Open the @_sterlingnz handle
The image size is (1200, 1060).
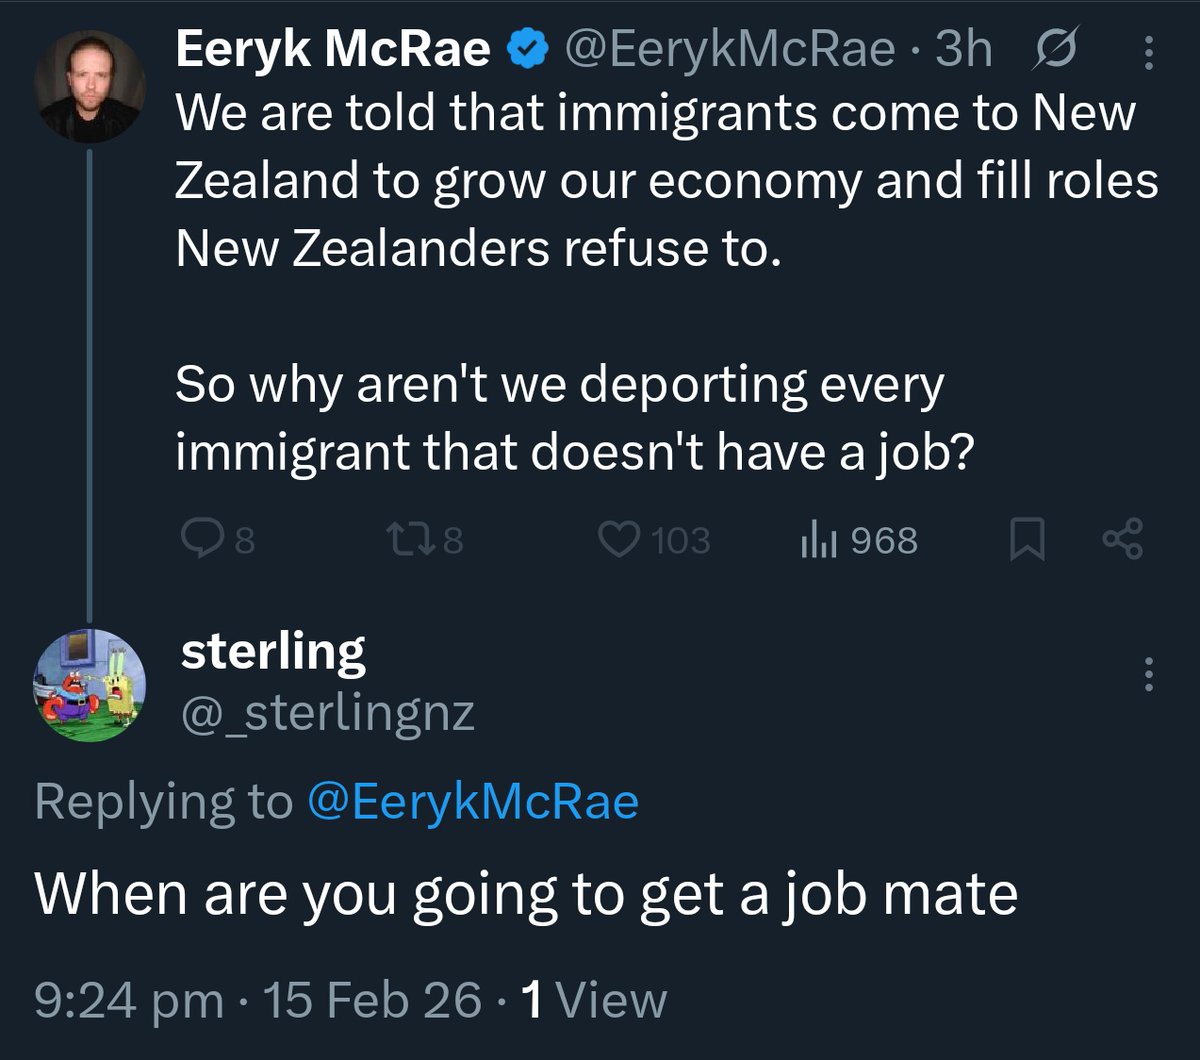tap(327, 712)
